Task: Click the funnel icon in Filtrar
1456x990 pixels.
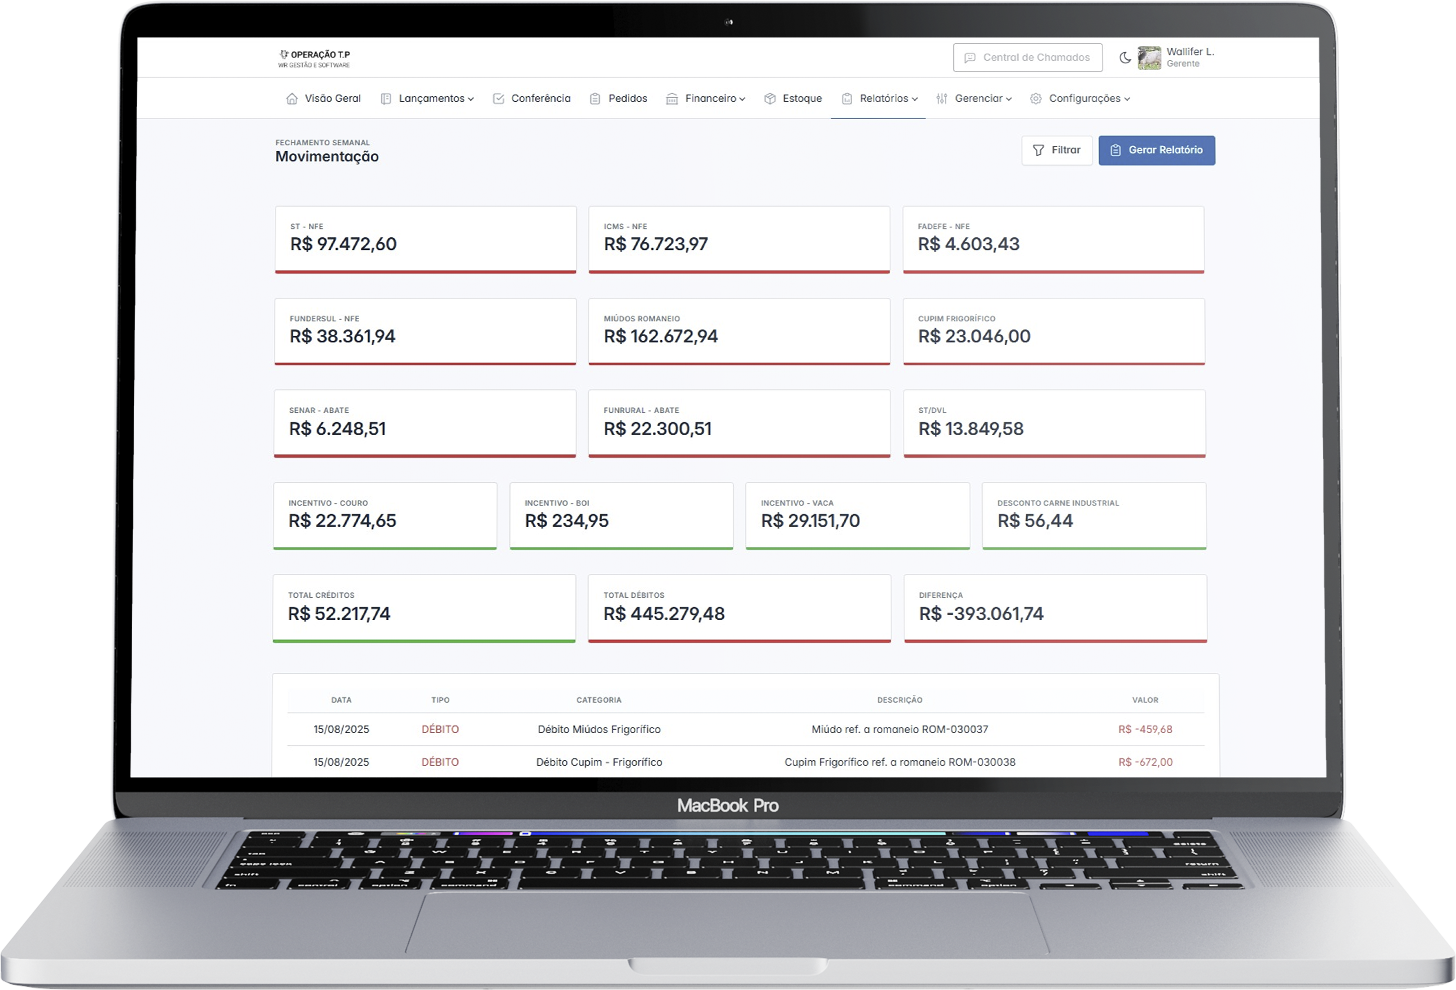Action: tap(1038, 150)
